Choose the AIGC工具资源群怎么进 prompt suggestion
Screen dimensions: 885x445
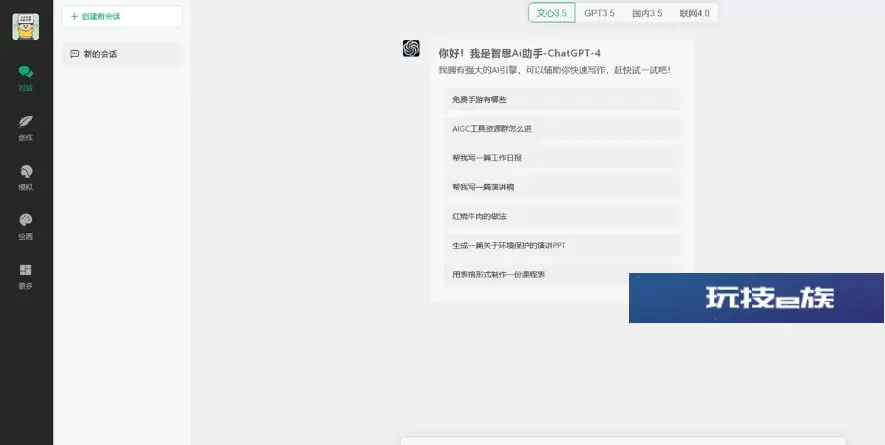click(x=562, y=129)
